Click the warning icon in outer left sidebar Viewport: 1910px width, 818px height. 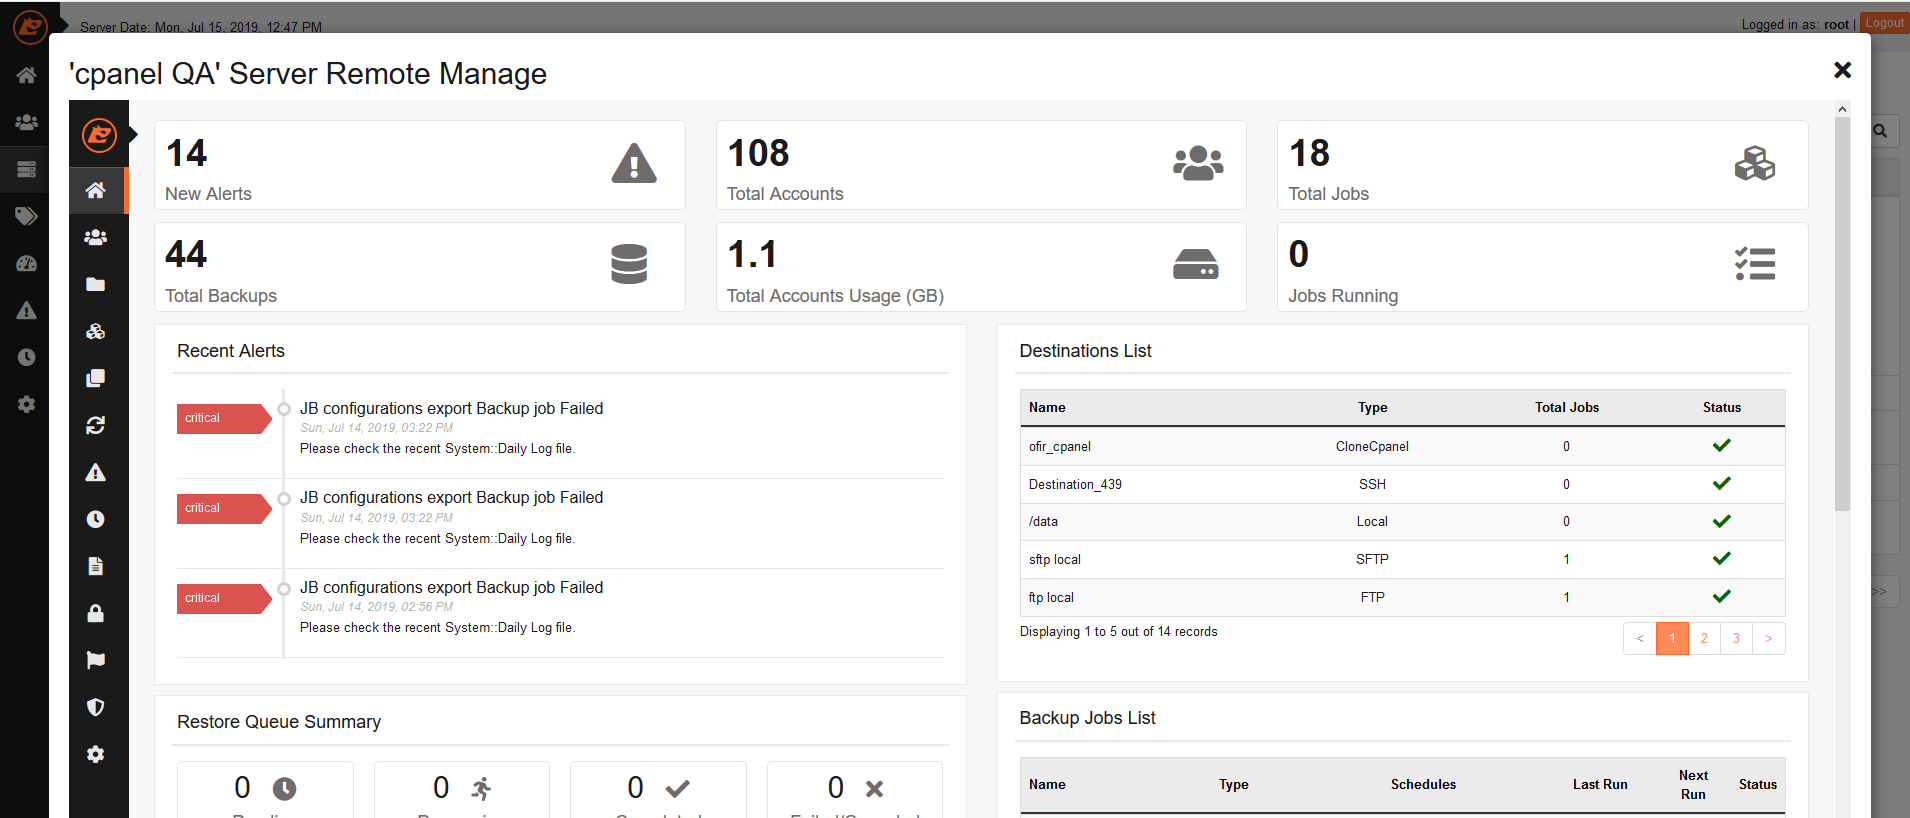(27, 310)
